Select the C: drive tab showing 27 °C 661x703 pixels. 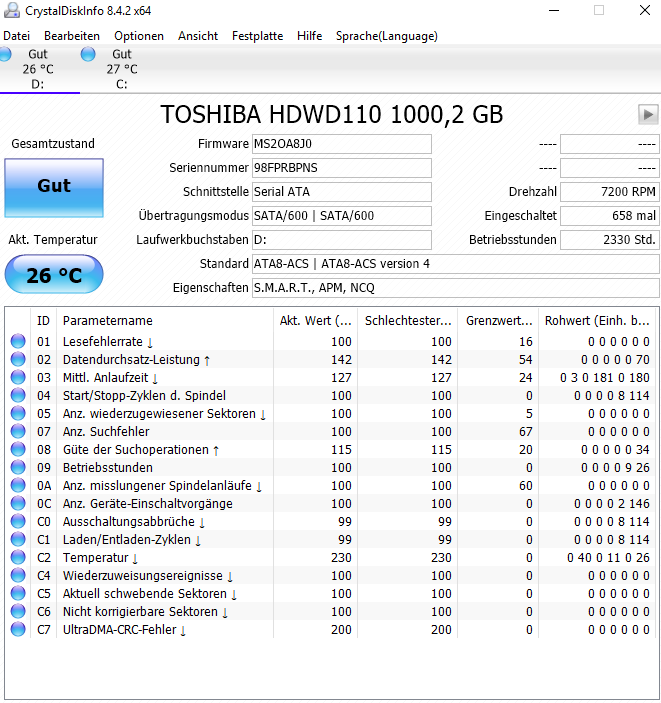pos(122,69)
